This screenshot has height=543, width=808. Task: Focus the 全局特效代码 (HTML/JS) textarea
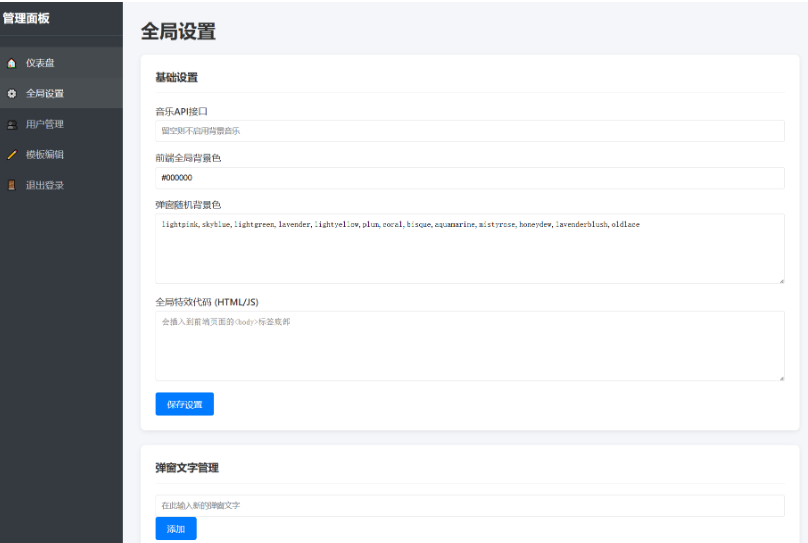tap(470, 346)
